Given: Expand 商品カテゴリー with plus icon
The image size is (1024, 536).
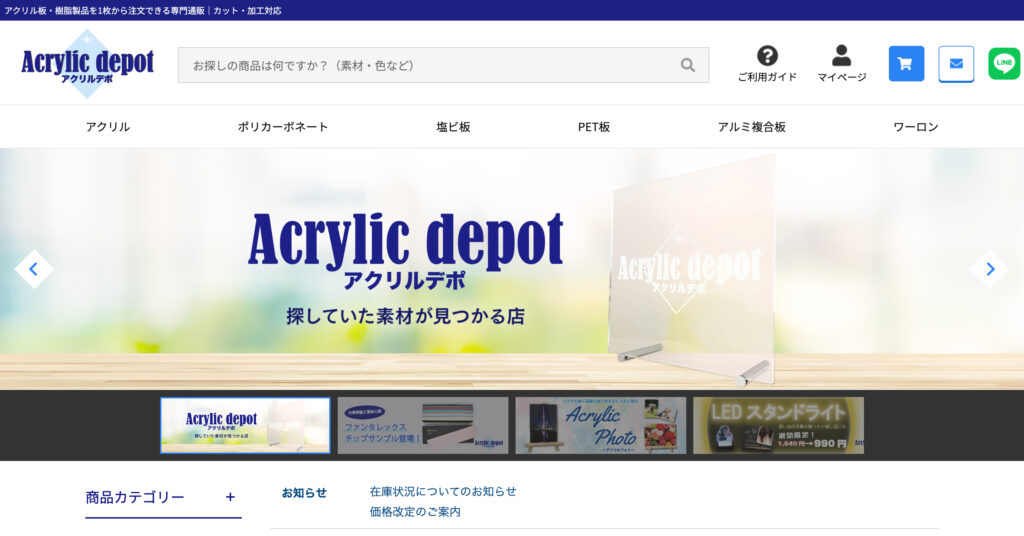Looking at the screenshot, I should (x=230, y=497).
